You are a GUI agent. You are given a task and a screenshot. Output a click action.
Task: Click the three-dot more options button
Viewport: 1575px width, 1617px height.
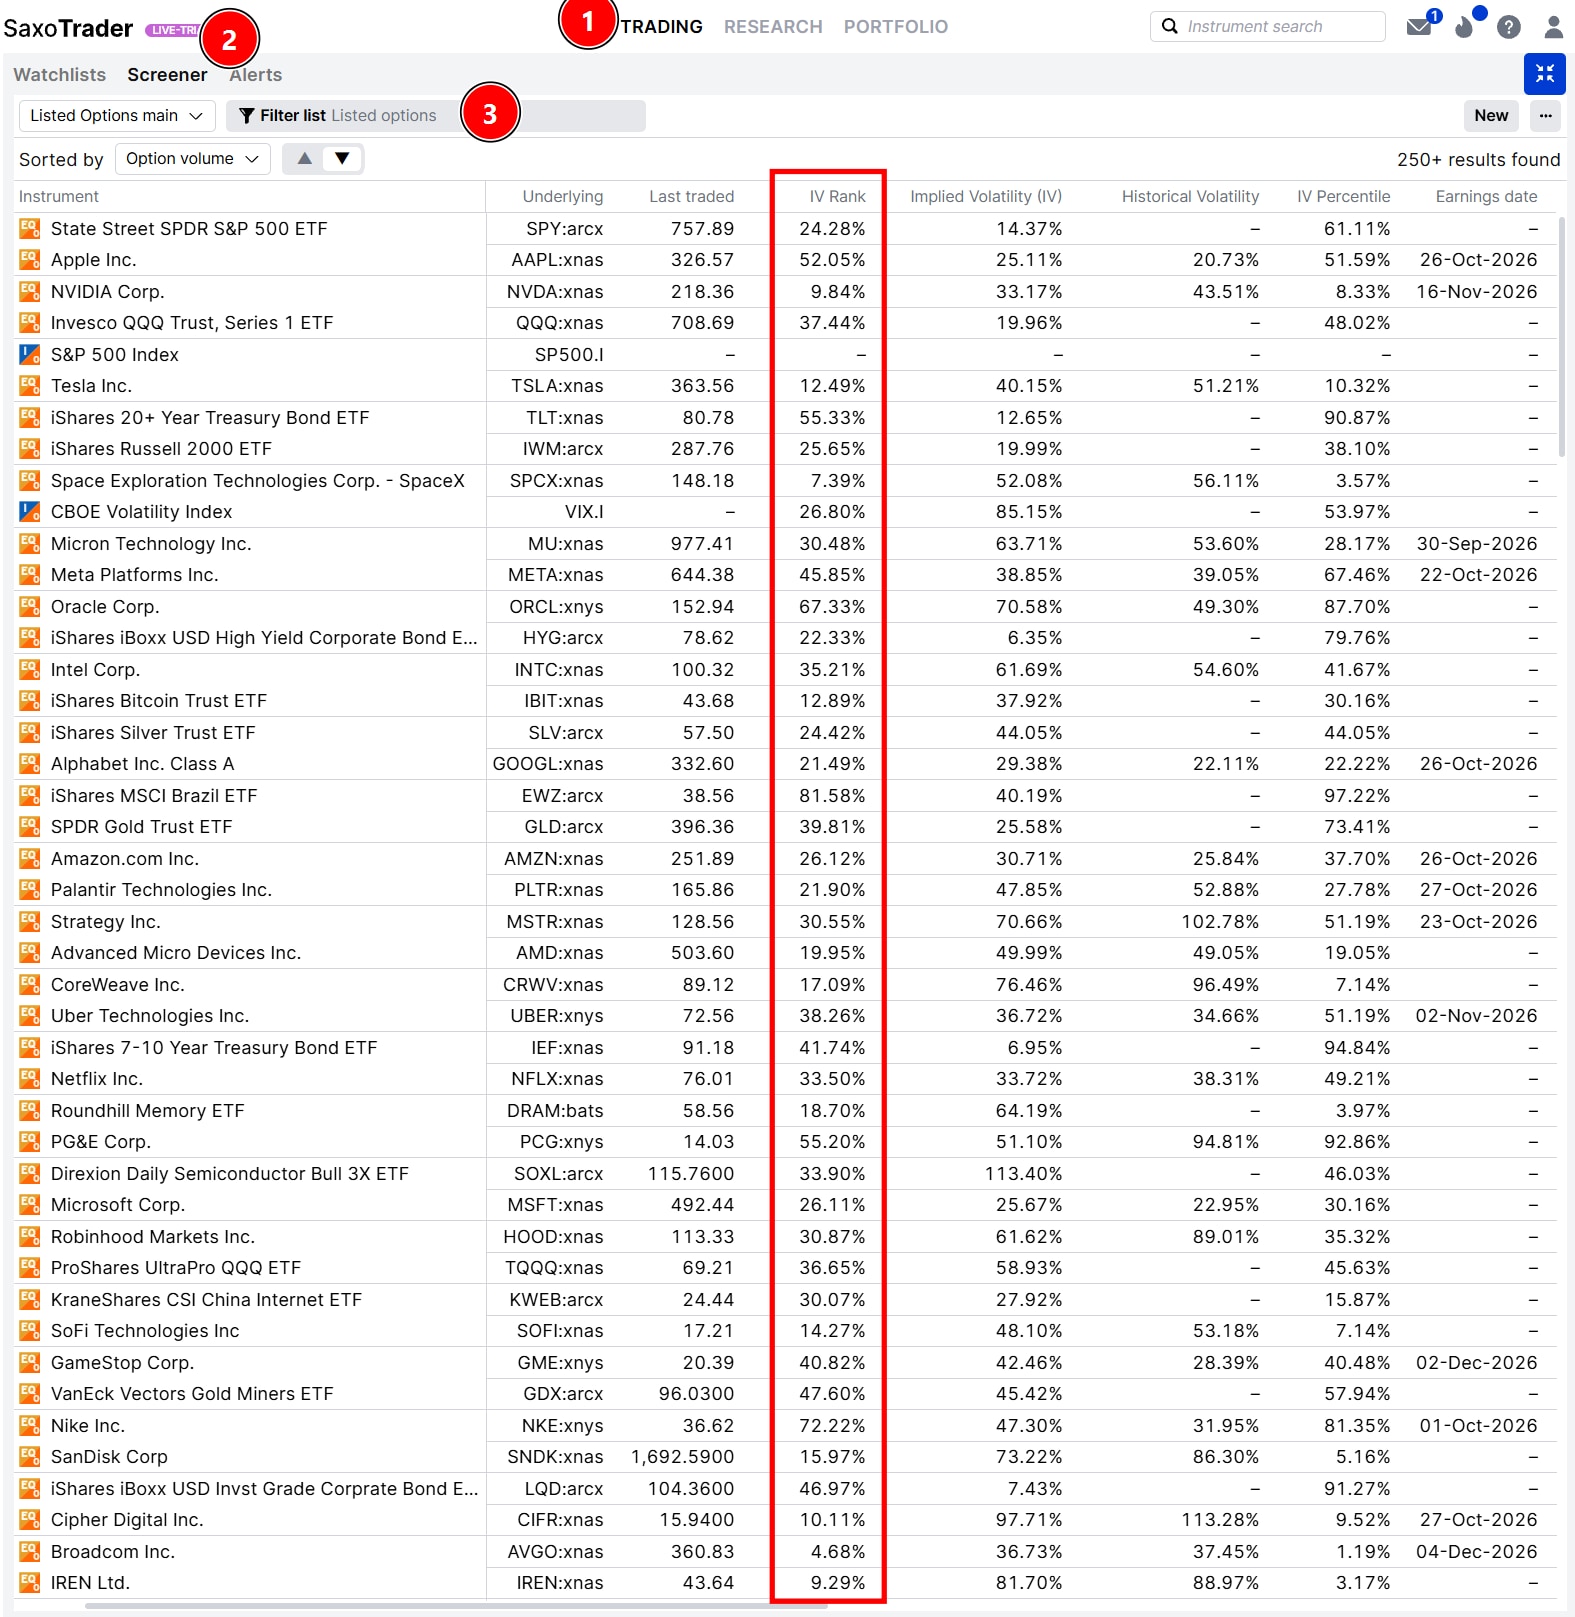pyautogui.click(x=1546, y=116)
